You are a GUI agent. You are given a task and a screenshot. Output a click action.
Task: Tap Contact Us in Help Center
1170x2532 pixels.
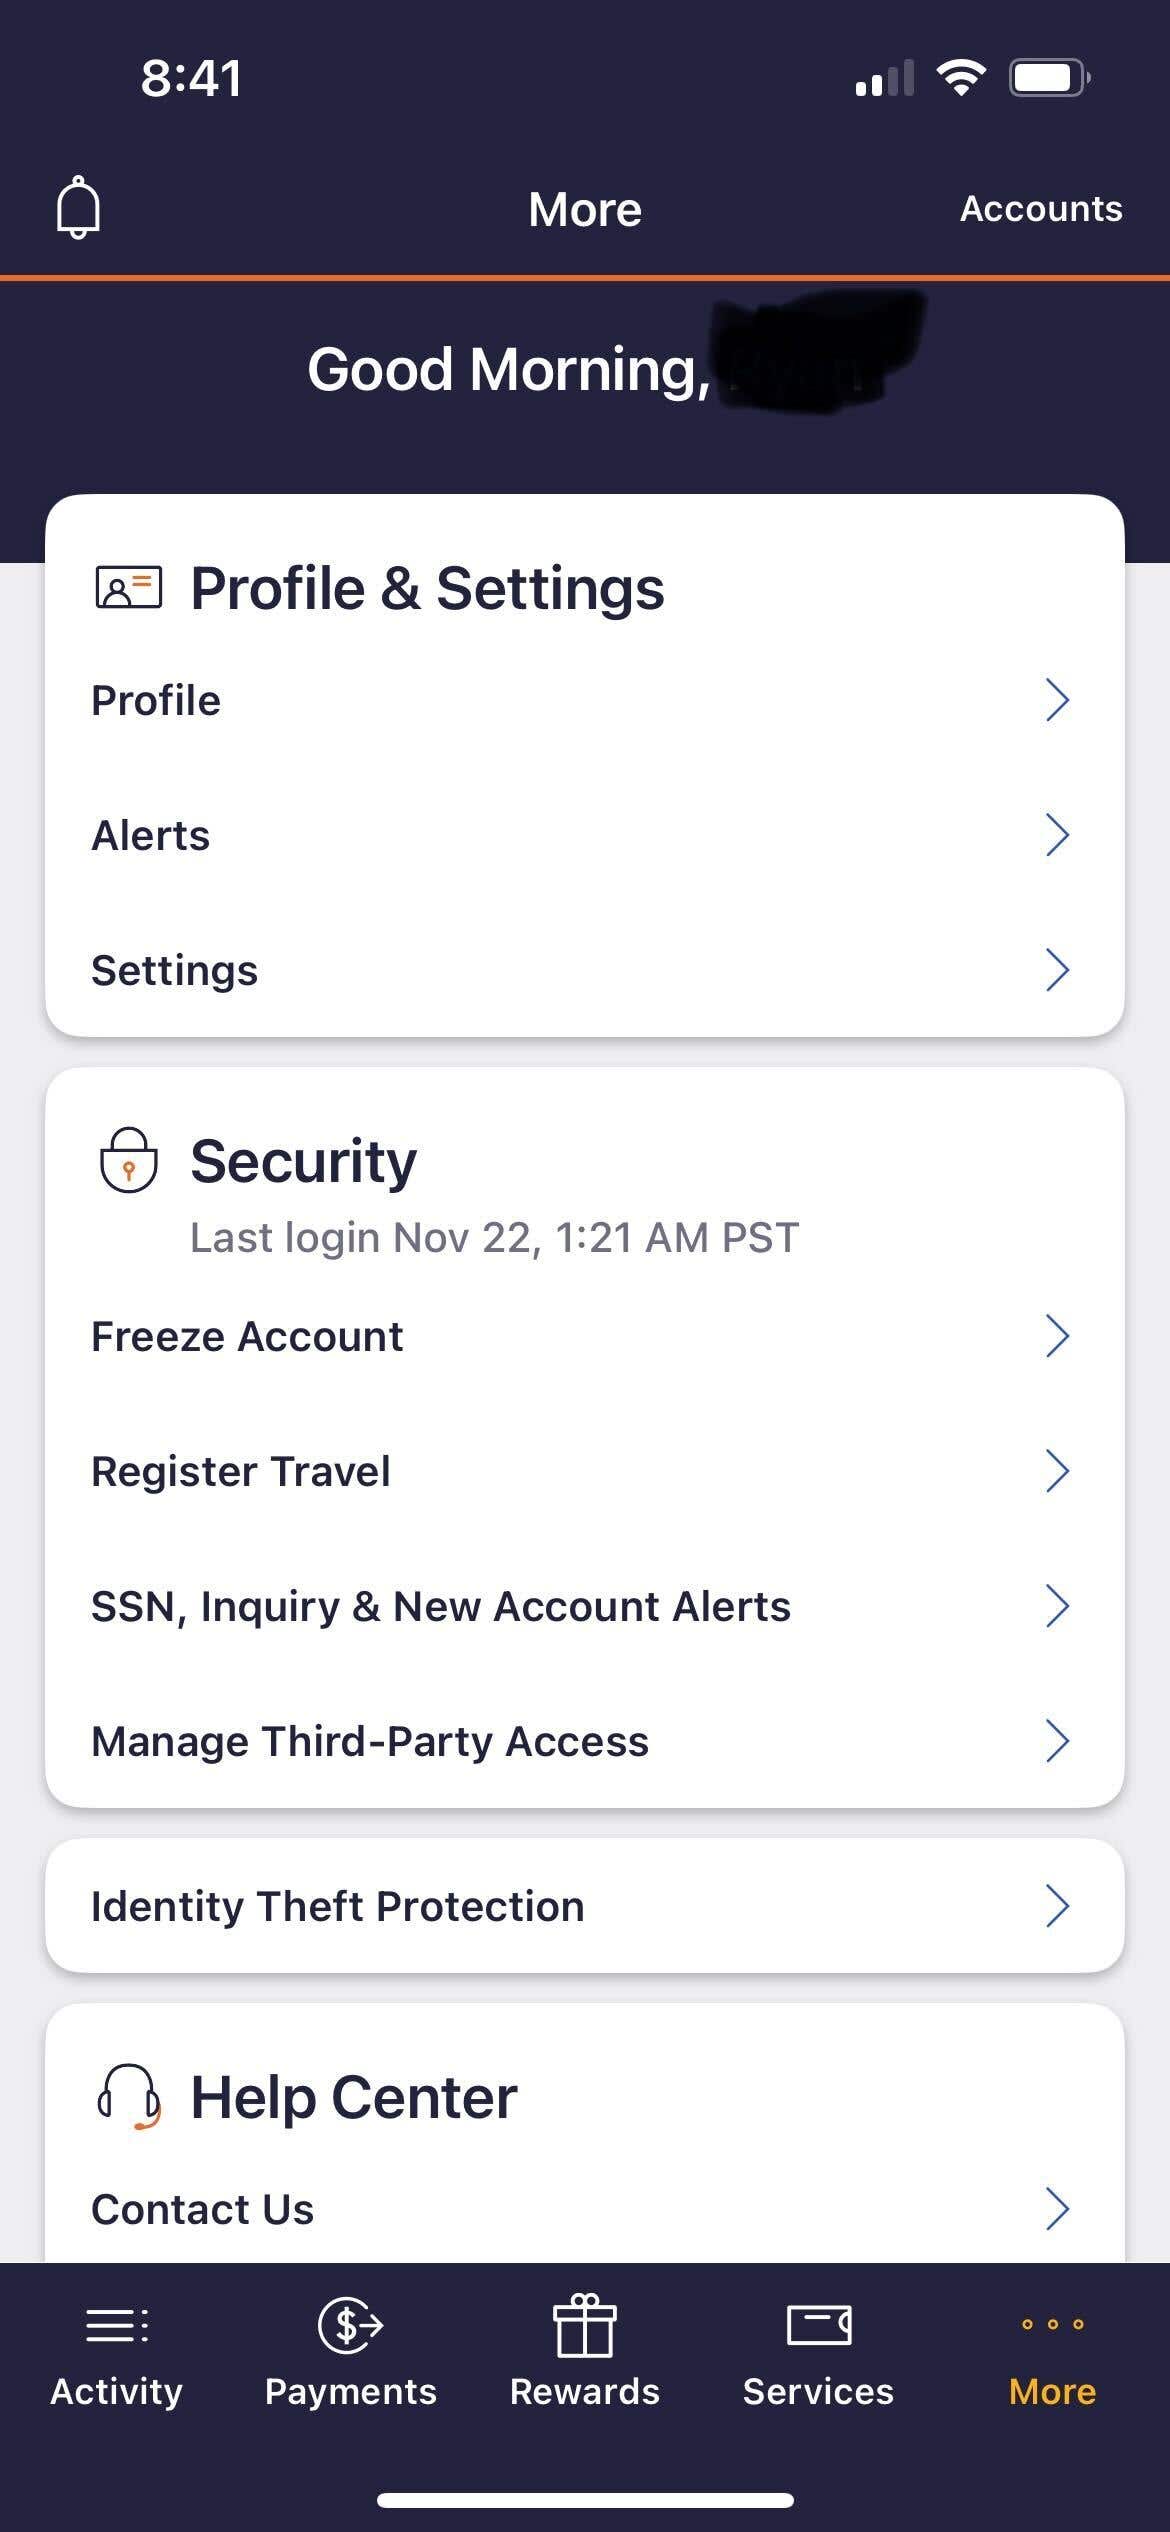203,2210
